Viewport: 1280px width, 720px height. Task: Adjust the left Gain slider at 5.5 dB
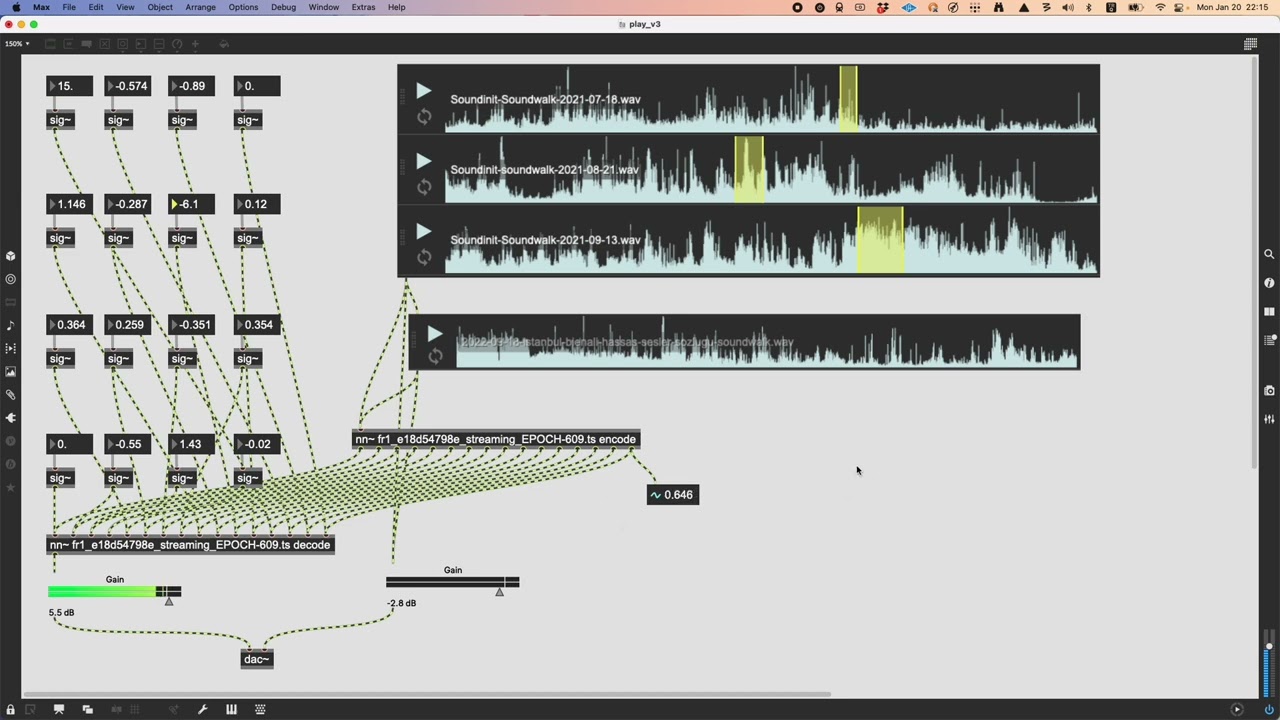[x=115, y=592]
